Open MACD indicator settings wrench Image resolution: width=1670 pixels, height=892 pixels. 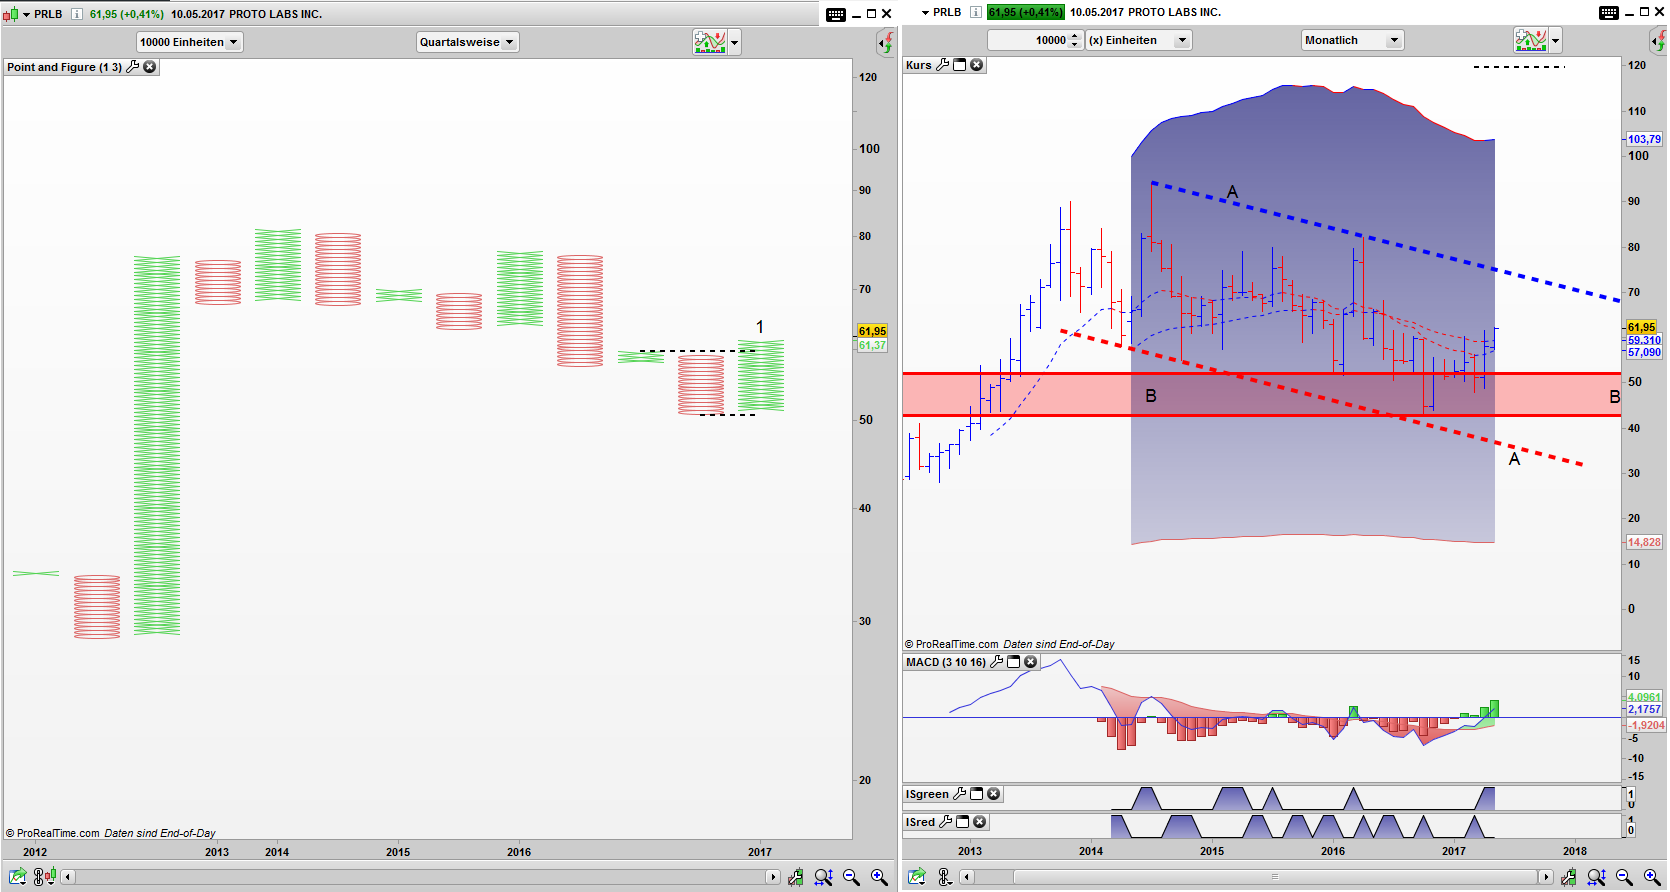(996, 662)
